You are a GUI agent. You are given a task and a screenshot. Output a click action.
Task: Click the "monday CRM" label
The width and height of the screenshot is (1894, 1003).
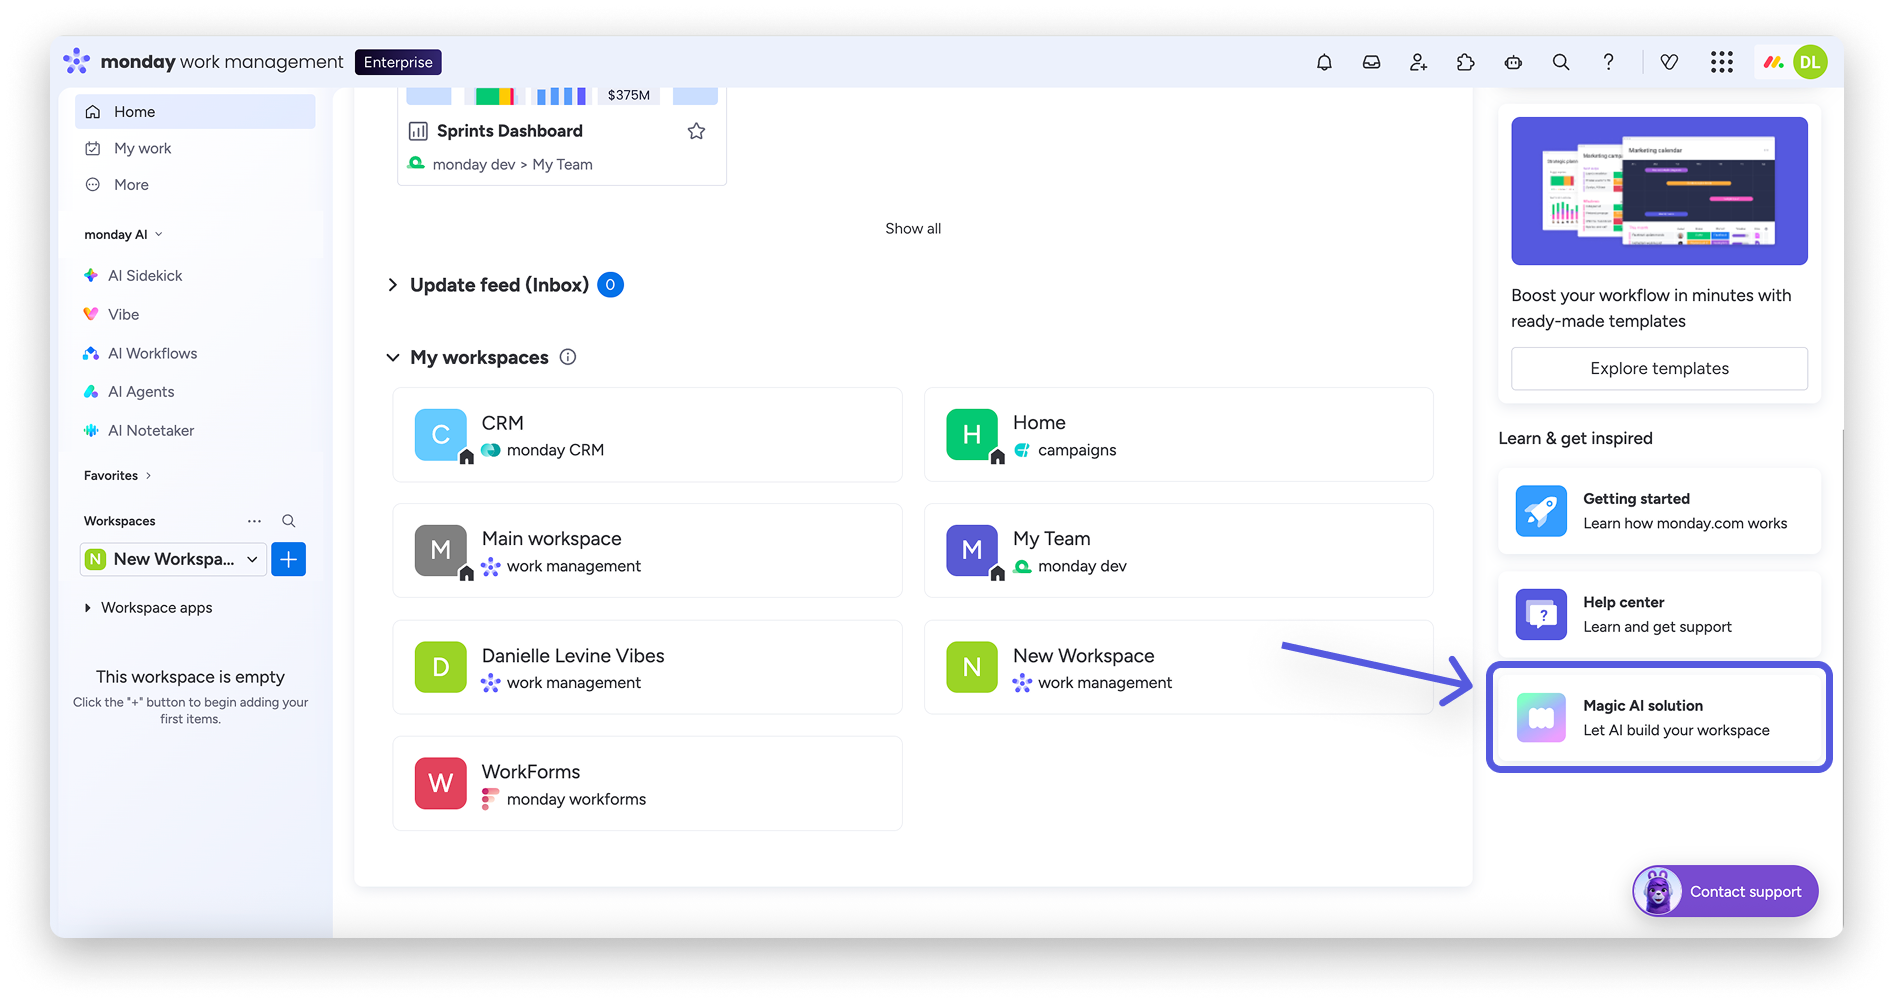tap(555, 450)
